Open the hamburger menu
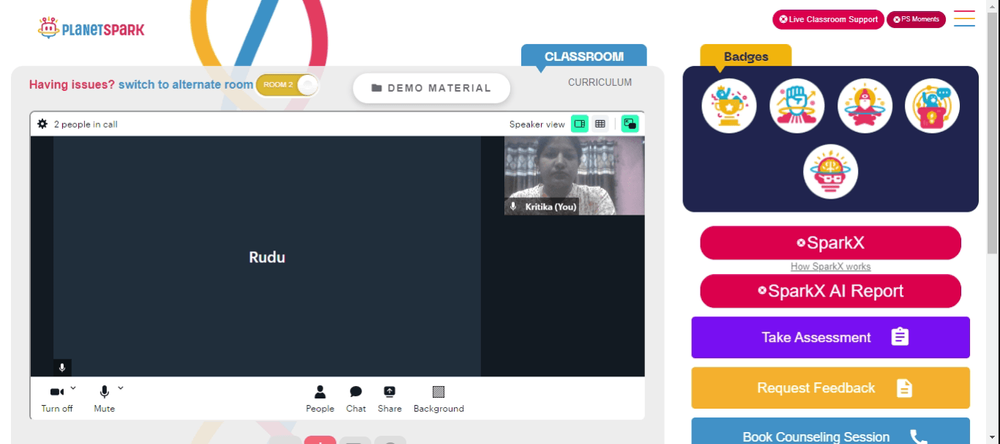 (x=964, y=18)
